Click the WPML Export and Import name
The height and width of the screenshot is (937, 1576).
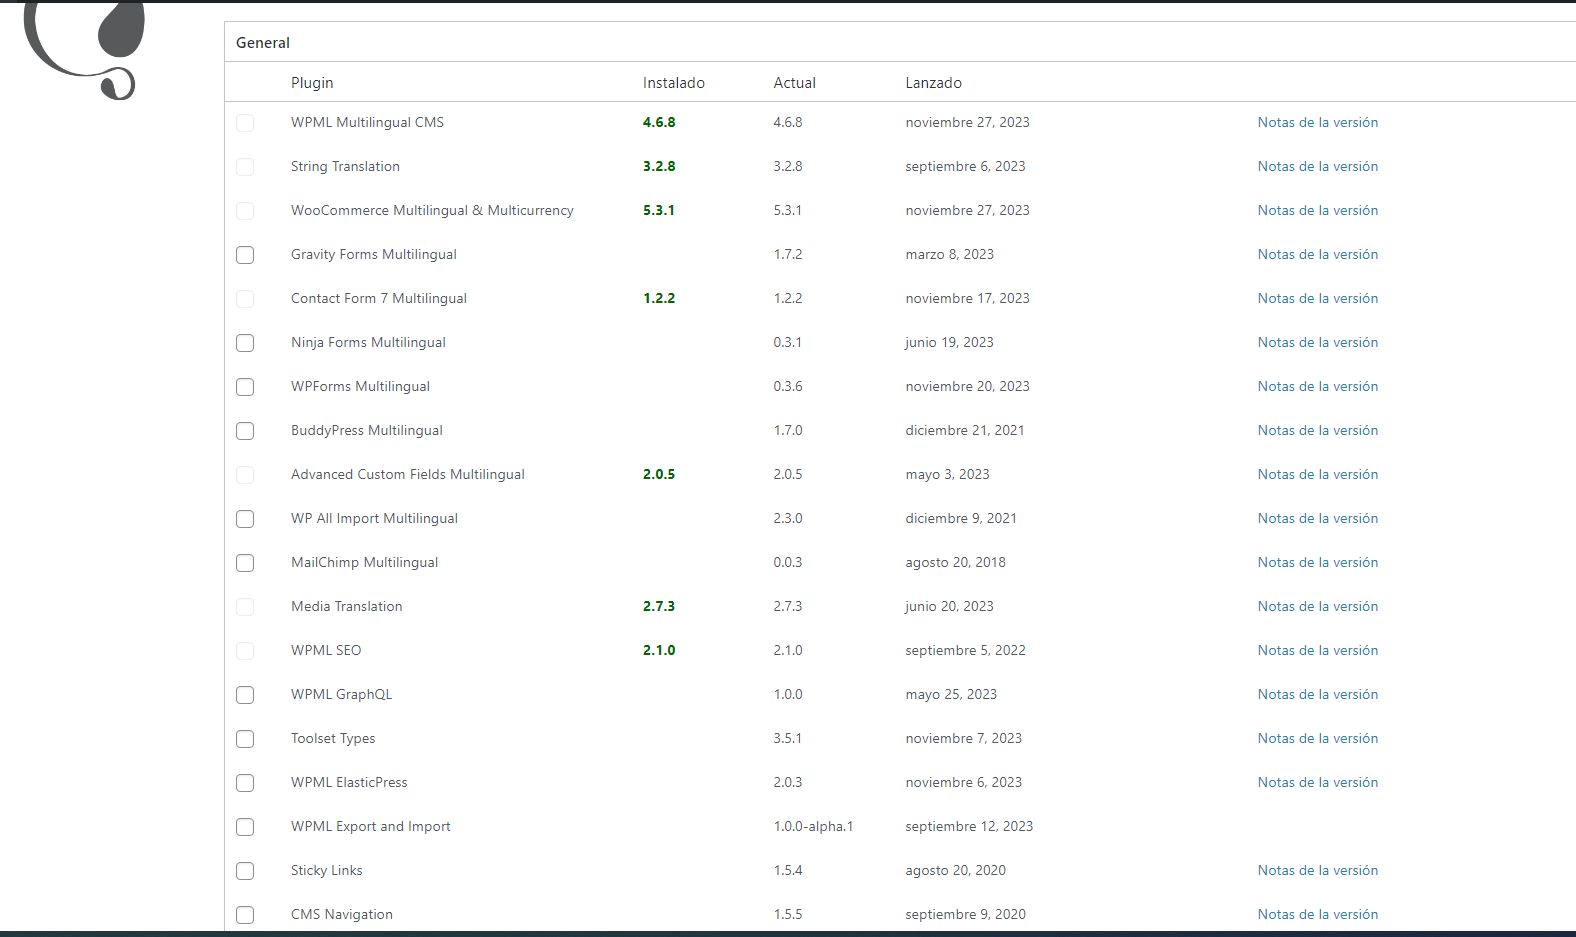coord(371,826)
